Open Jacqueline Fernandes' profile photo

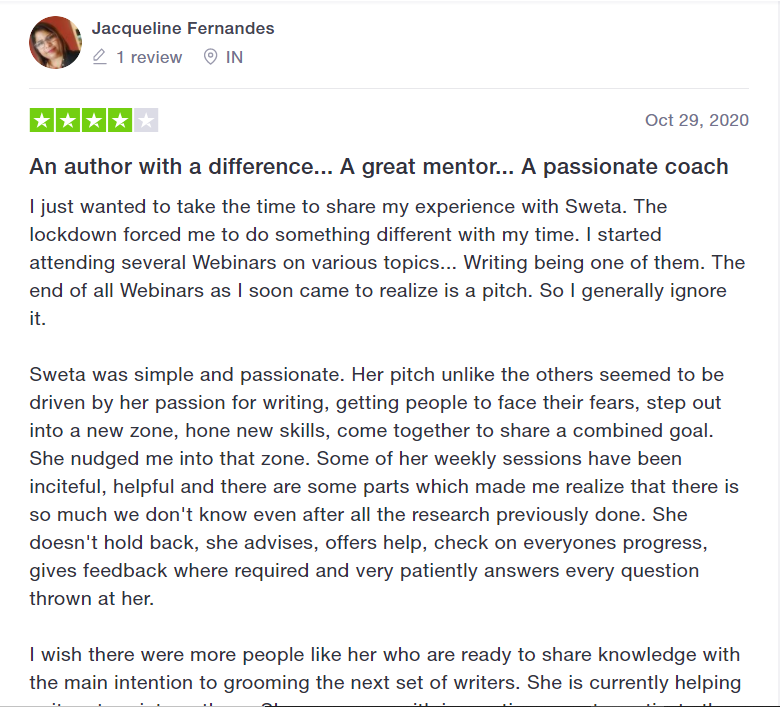click(56, 42)
